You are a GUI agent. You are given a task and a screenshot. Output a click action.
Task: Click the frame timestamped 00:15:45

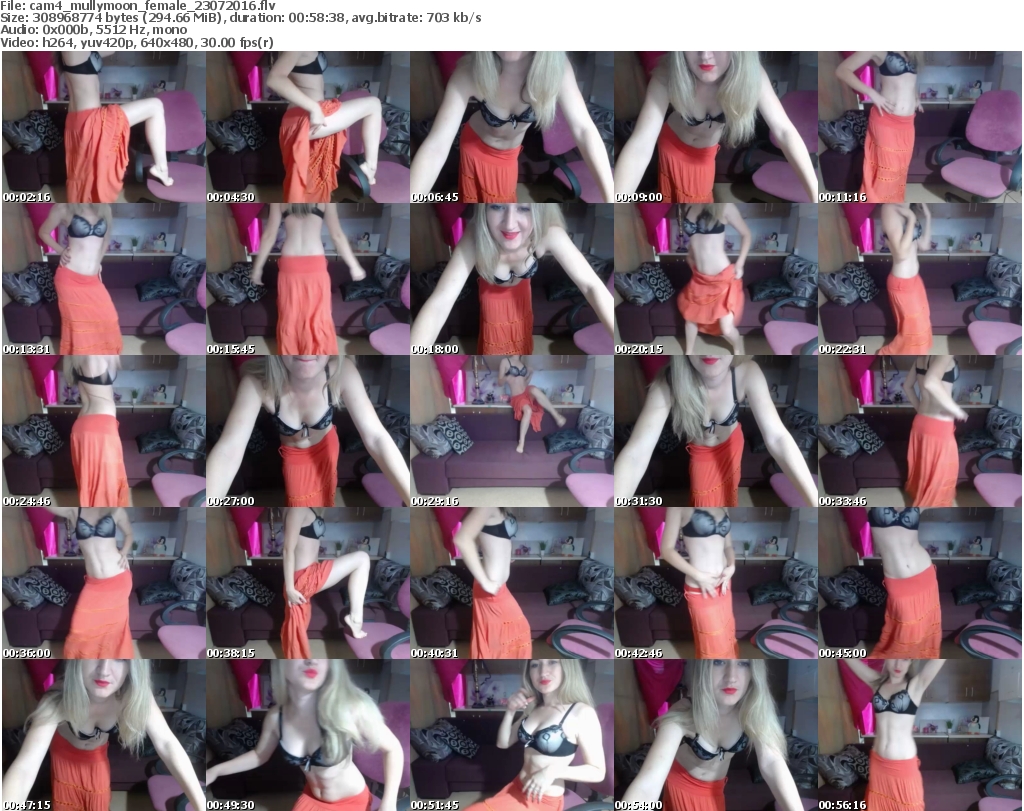click(308, 279)
